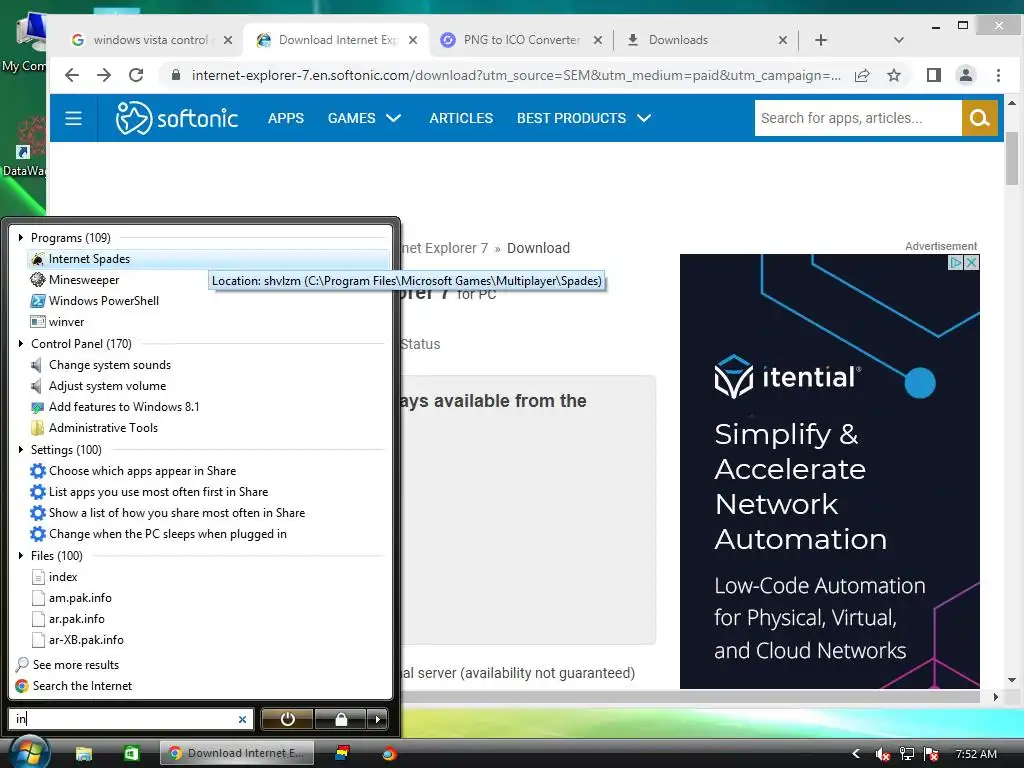Reload the Softonic page
The image size is (1024, 768).
136,75
